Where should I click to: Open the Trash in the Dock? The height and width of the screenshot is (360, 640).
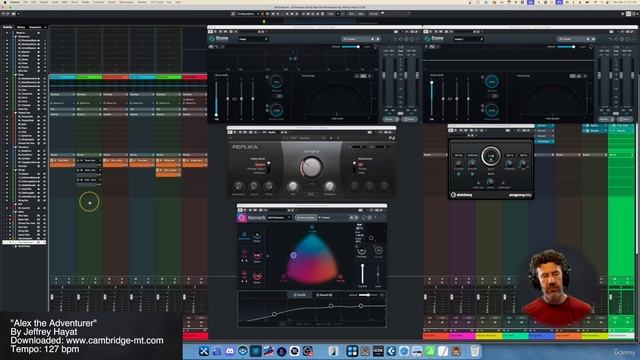point(474,351)
